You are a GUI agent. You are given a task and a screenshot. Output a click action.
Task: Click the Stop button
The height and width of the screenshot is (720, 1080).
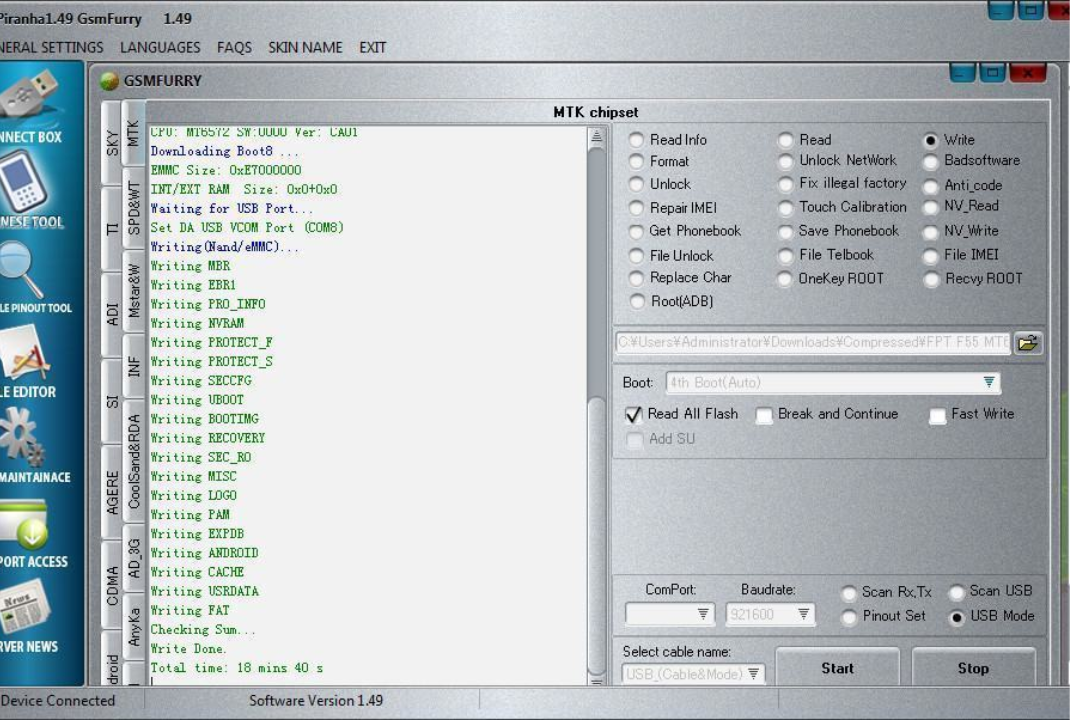point(973,668)
